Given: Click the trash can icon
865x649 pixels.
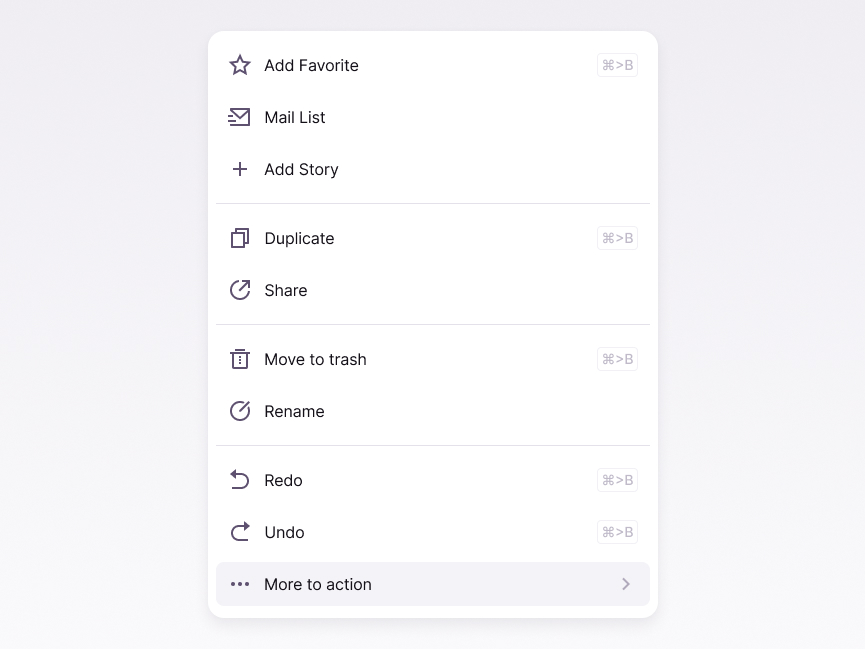Looking at the screenshot, I should point(240,359).
